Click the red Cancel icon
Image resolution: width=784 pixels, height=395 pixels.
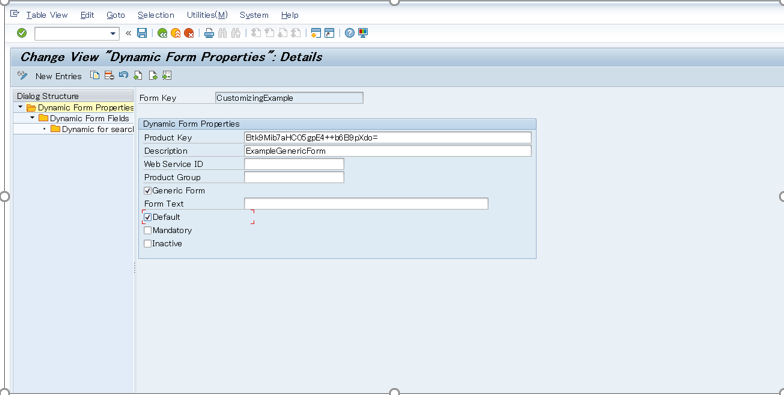[x=189, y=33]
